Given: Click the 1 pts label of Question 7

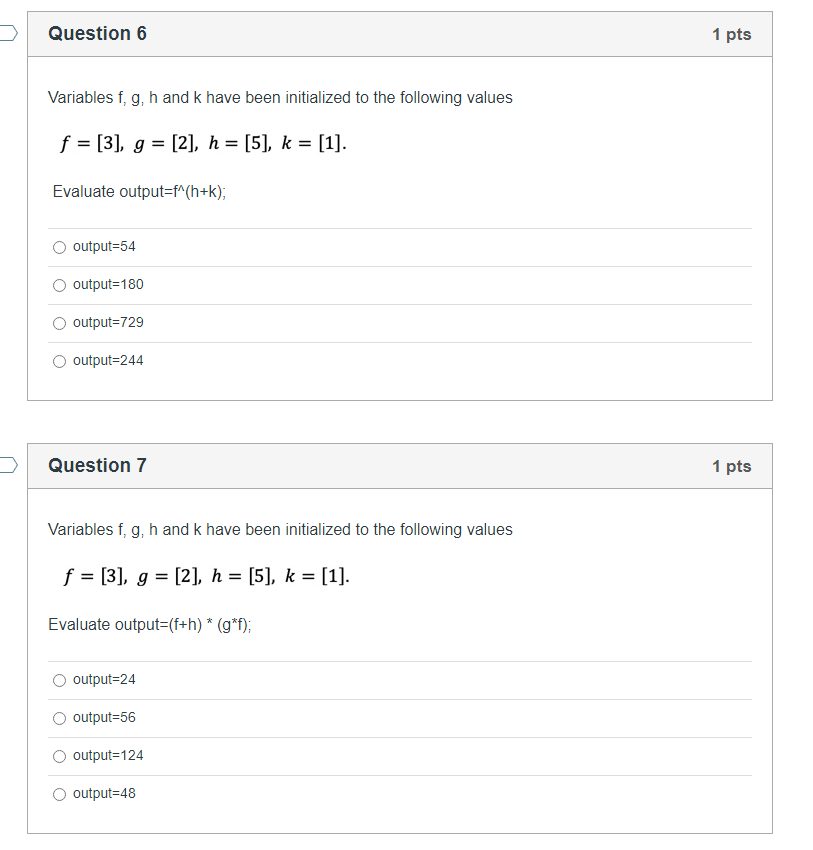Looking at the screenshot, I should (x=732, y=466).
